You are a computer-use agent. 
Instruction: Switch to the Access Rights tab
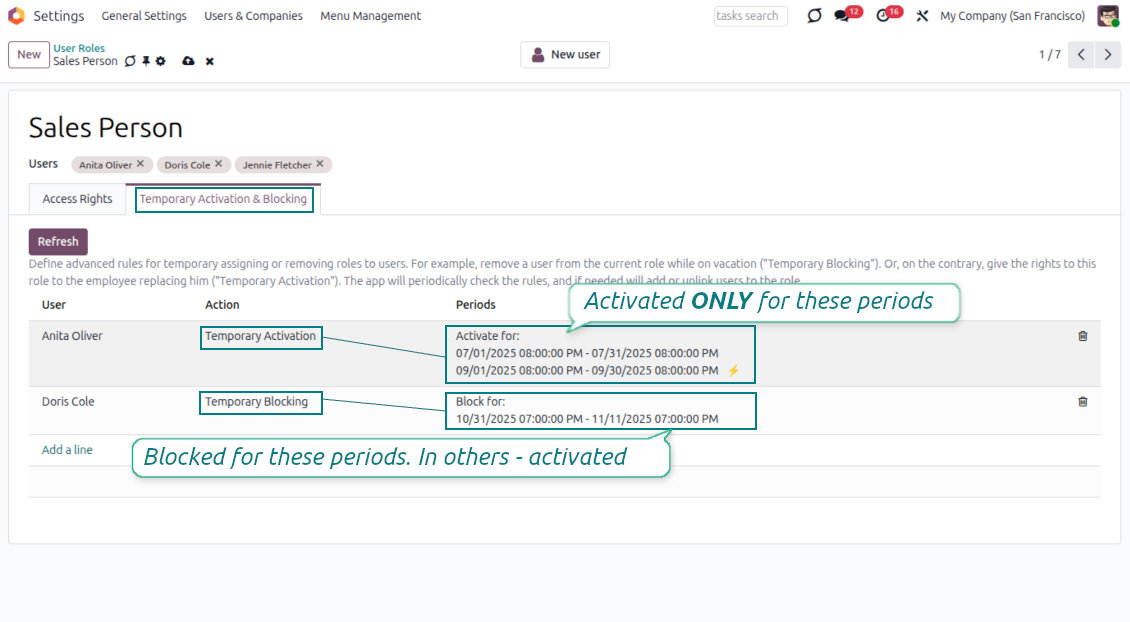[77, 199]
